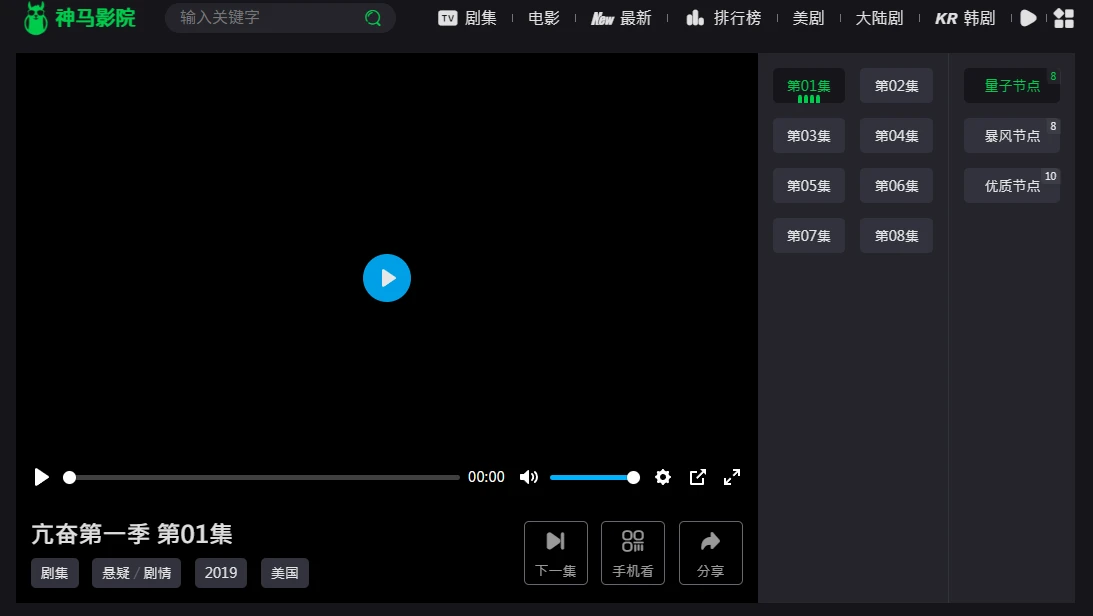Click the 神马影院 logo
This screenshot has height=616, width=1093.
pyautogui.click(x=79, y=18)
